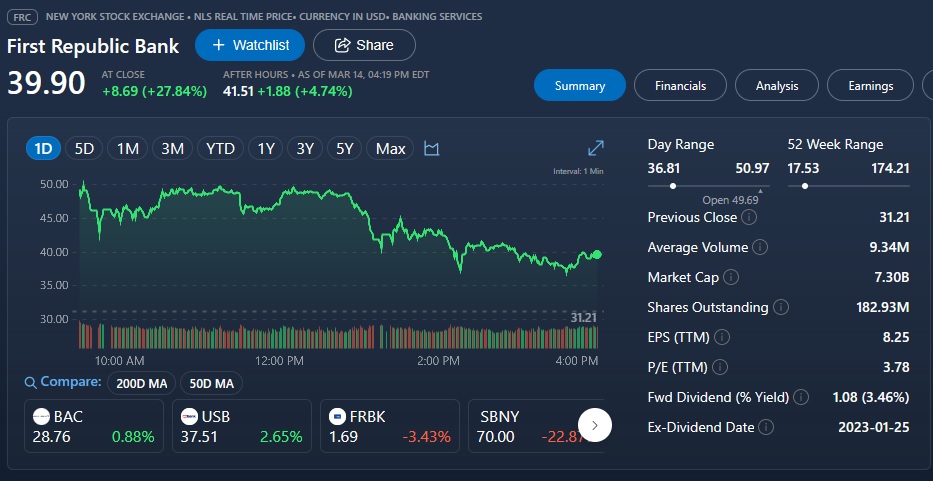Screen dimensions: 933x481
Task: Switch to the Analysis tab
Action: (x=777, y=86)
